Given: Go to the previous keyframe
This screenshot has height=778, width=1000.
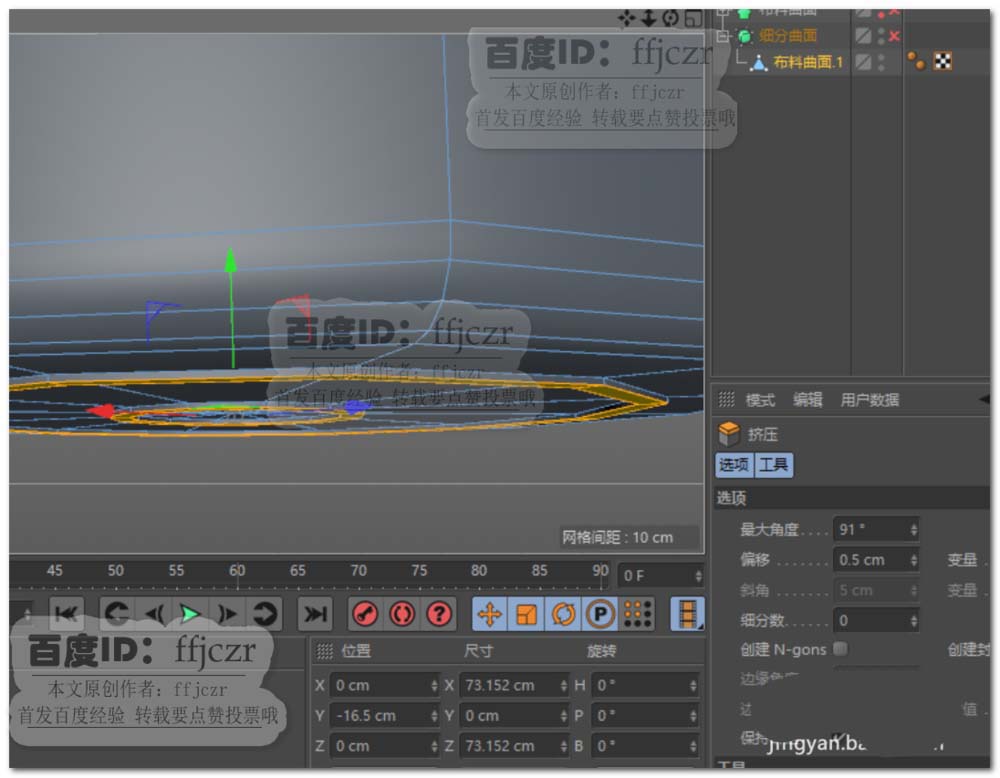Looking at the screenshot, I should [117, 614].
